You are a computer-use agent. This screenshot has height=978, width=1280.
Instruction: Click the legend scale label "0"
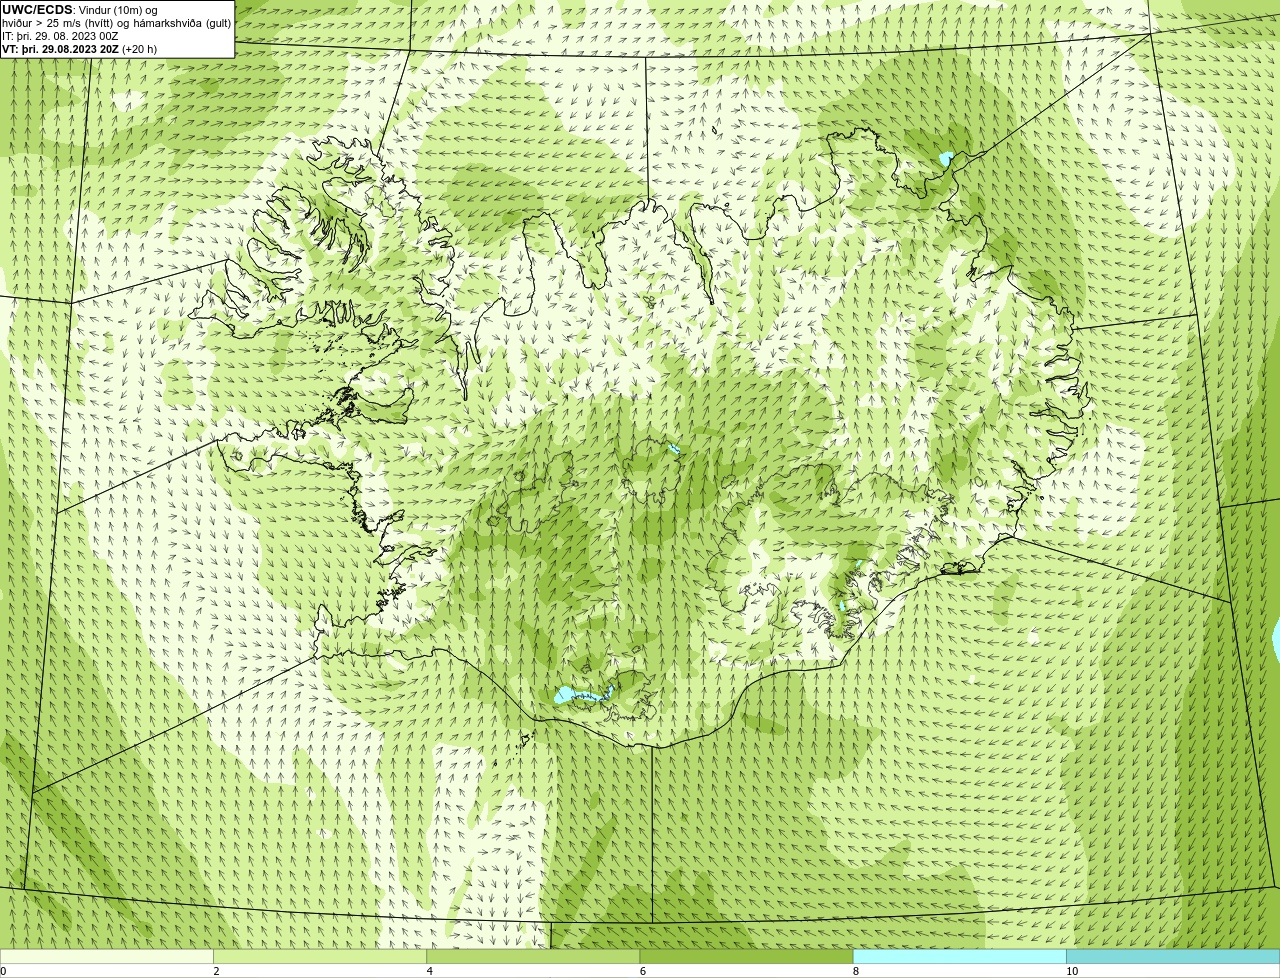[x=3, y=971]
